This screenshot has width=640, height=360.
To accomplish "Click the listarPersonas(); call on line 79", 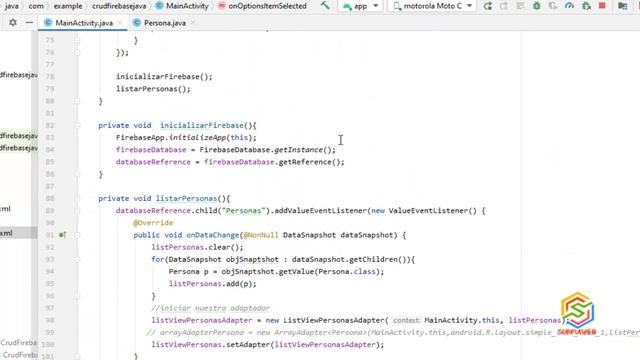I will [x=153, y=89].
